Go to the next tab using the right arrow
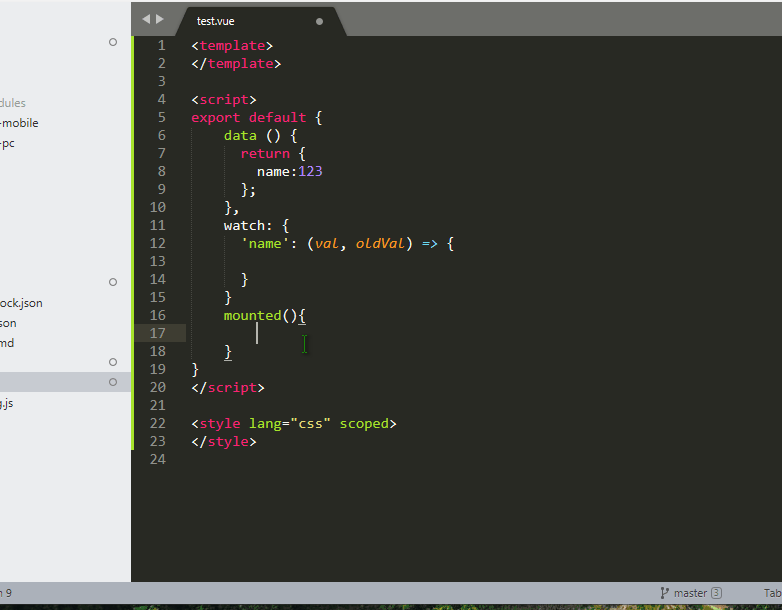This screenshot has height=610, width=782. (160, 19)
